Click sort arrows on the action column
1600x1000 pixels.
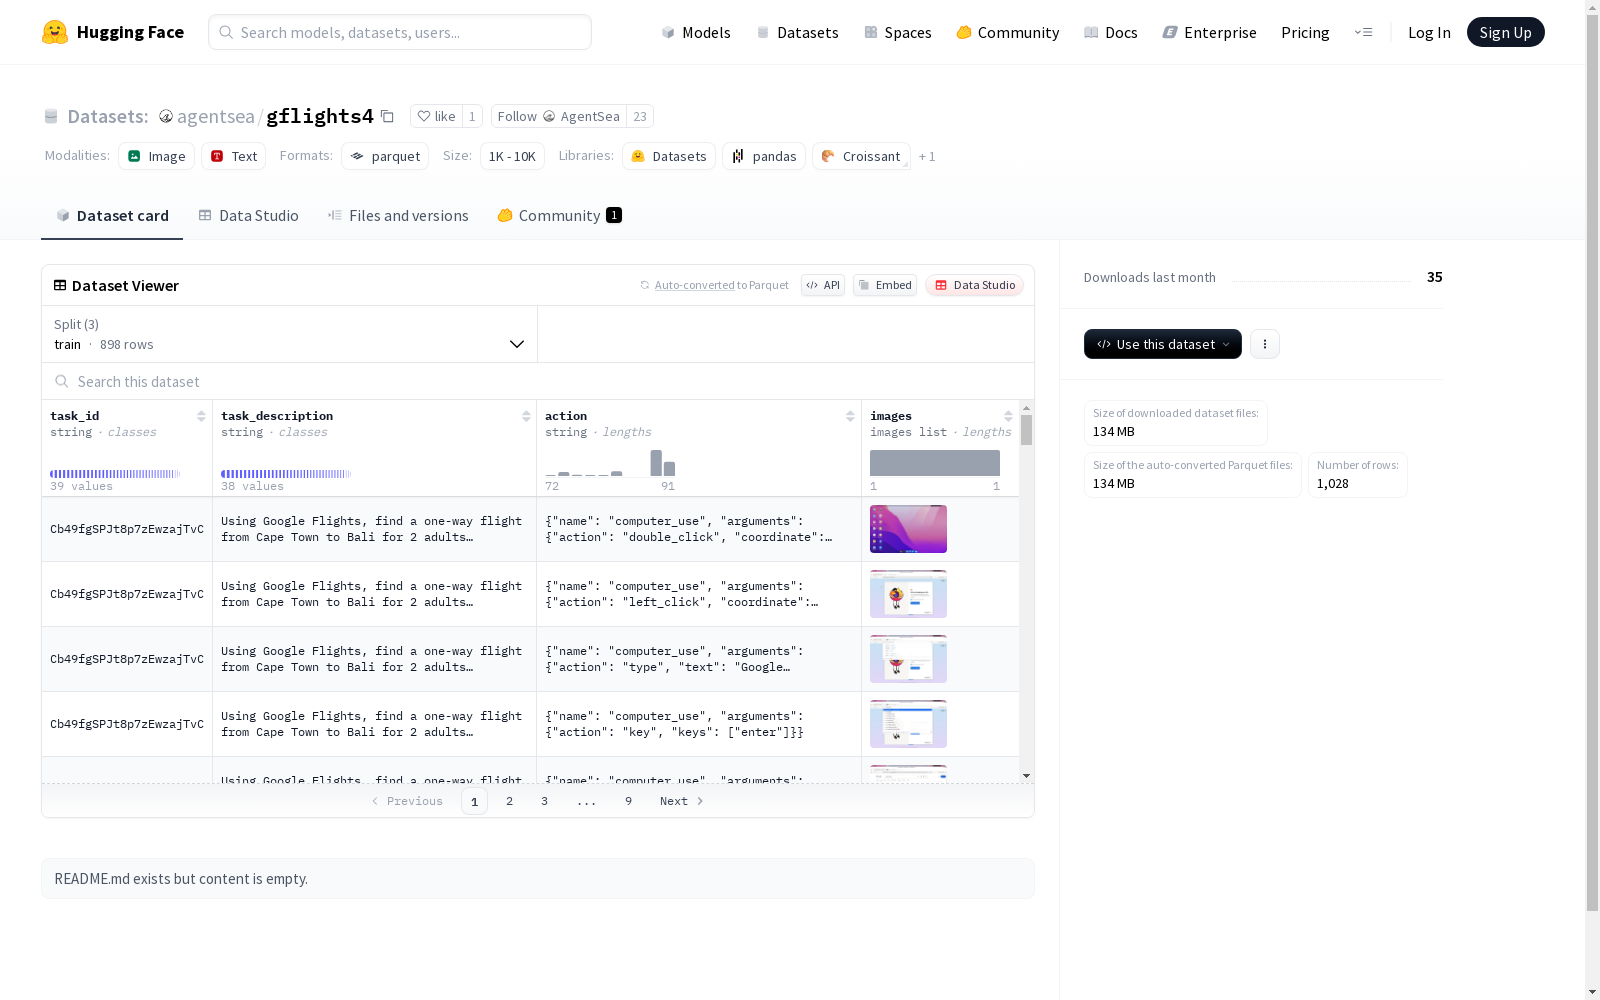click(850, 416)
